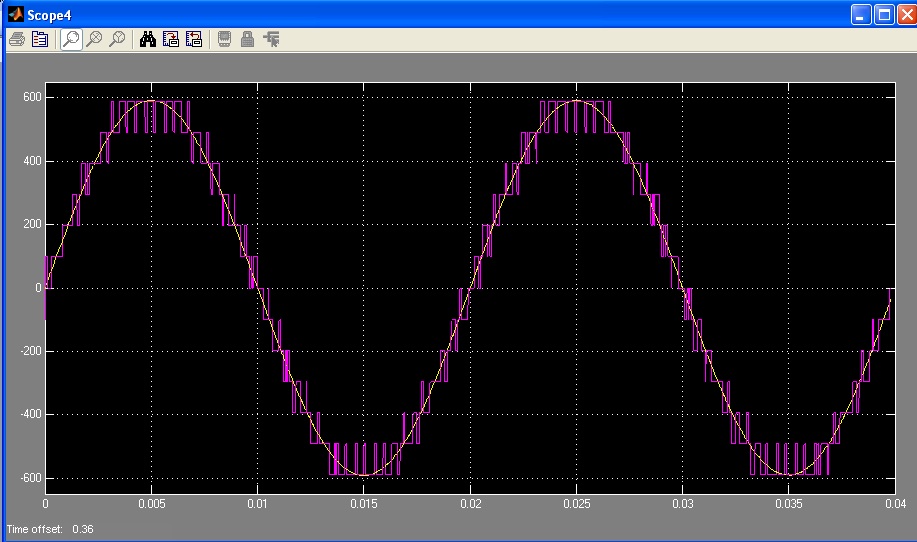The image size is (917, 542).
Task: Click the 0.025 x-axis tick label
Action: point(577,503)
